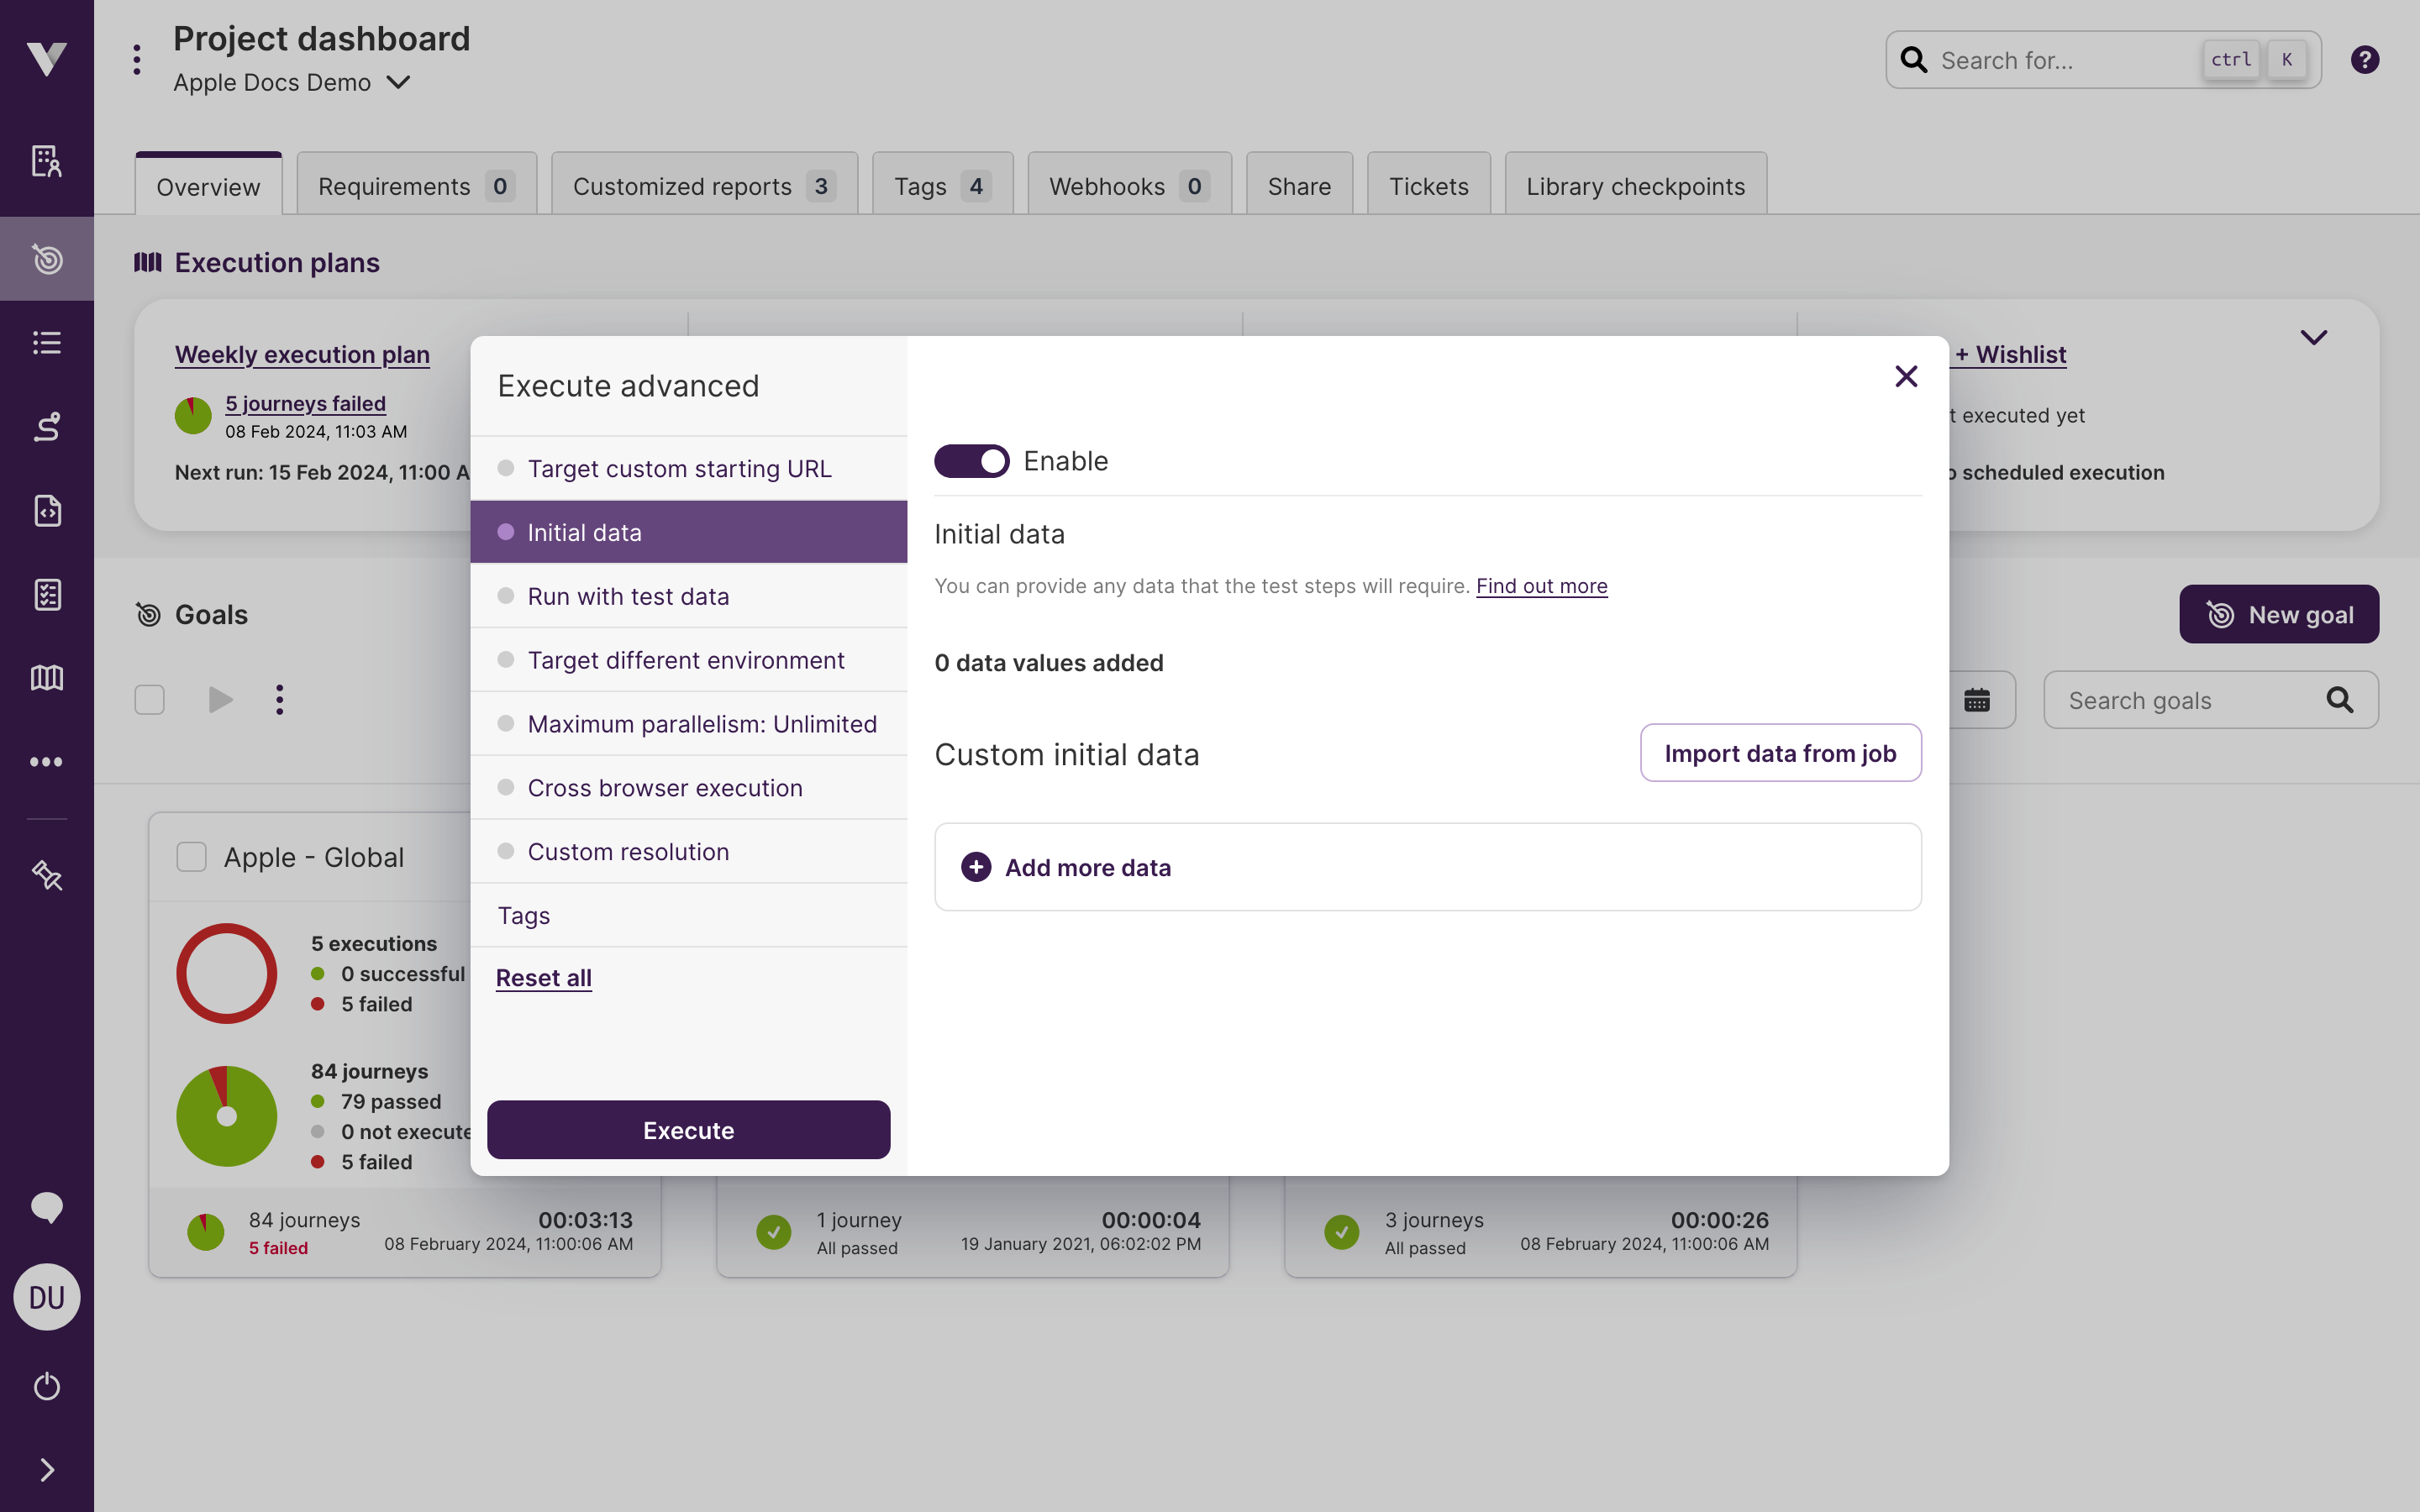Image resolution: width=2420 pixels, height=1512 pixels.
Task: Expand the sidebar with the chevron arrow
Action: 47,1469
